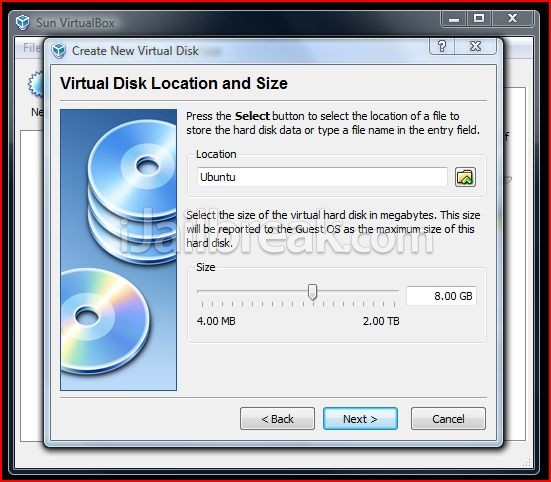Maximize the Sun VirtualBox window
The height and width of the screenshot is (482, 551).
tap(479, 19)
